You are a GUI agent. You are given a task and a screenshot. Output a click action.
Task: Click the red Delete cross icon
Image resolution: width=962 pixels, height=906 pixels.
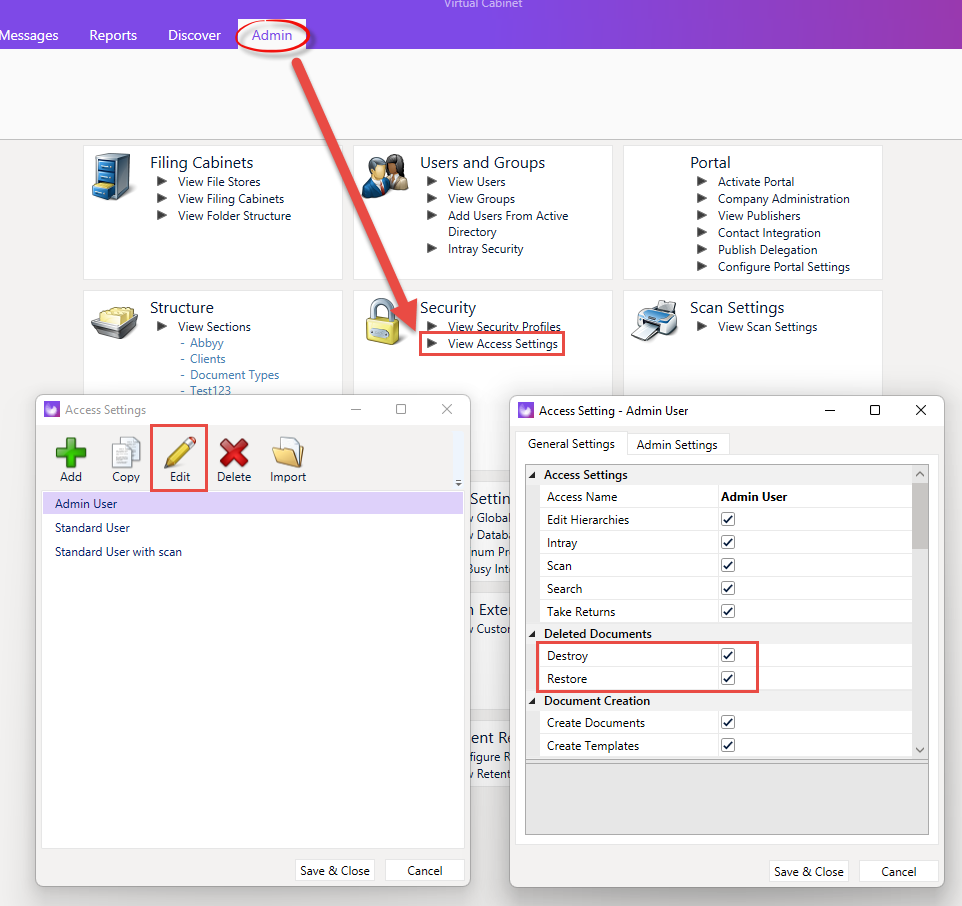[x=234, y=453]
